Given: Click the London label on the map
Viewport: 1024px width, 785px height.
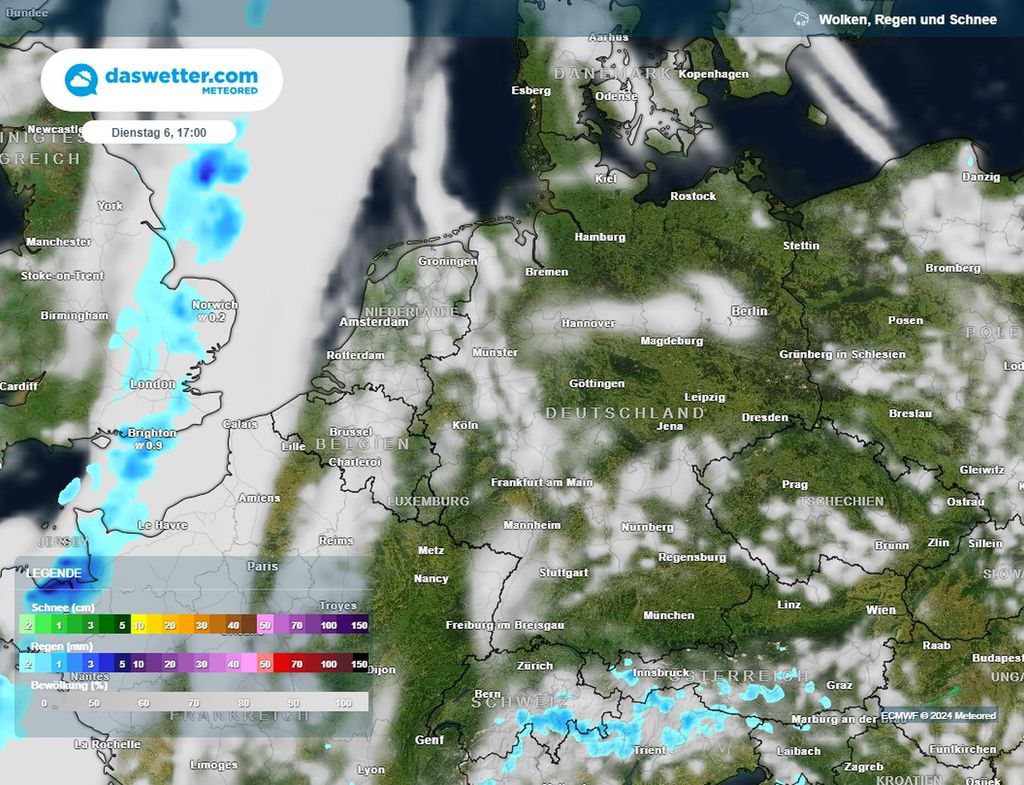Looking at the screenshot, I should (150, 383).
